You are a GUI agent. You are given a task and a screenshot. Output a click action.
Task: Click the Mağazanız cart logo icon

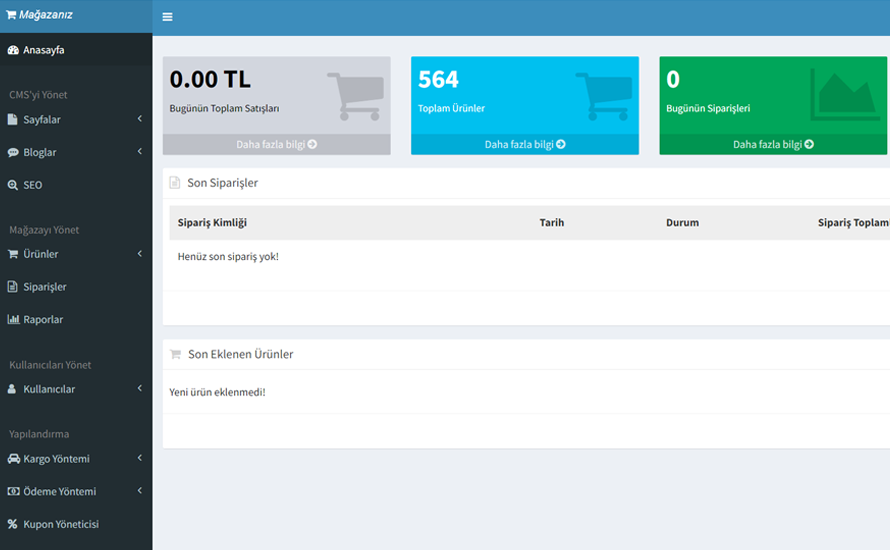[x=11, y=15]
